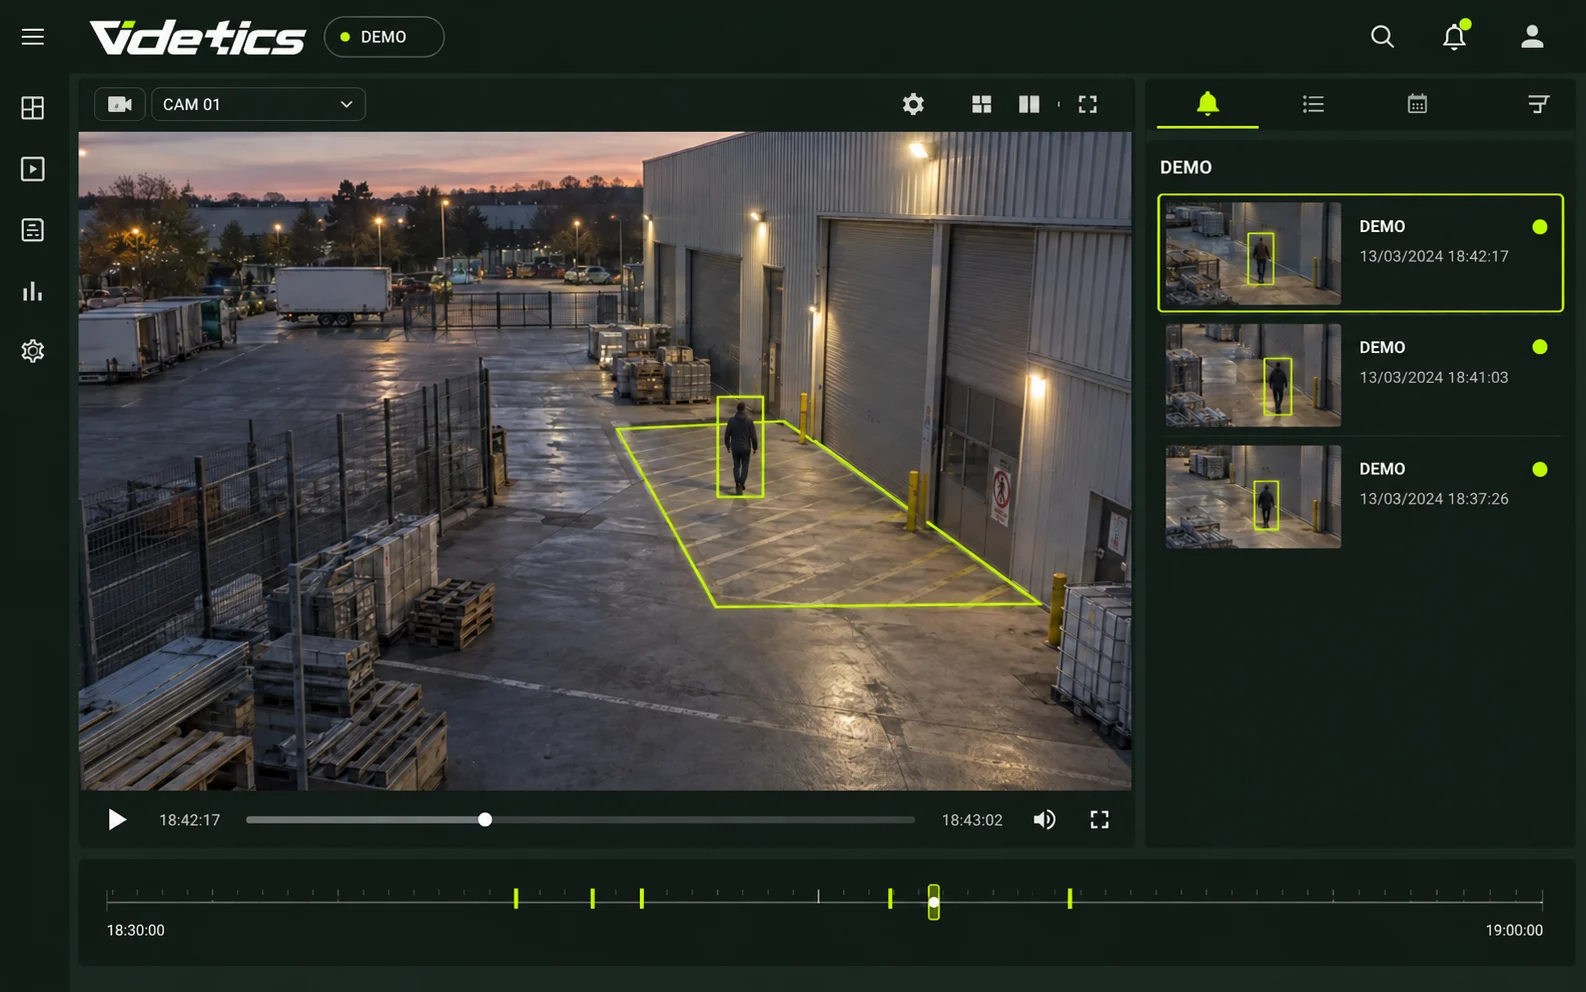The width and height of the screenshot is (1586, 992).
Task: Click the video progress slider handle
Action: [485, 820]
